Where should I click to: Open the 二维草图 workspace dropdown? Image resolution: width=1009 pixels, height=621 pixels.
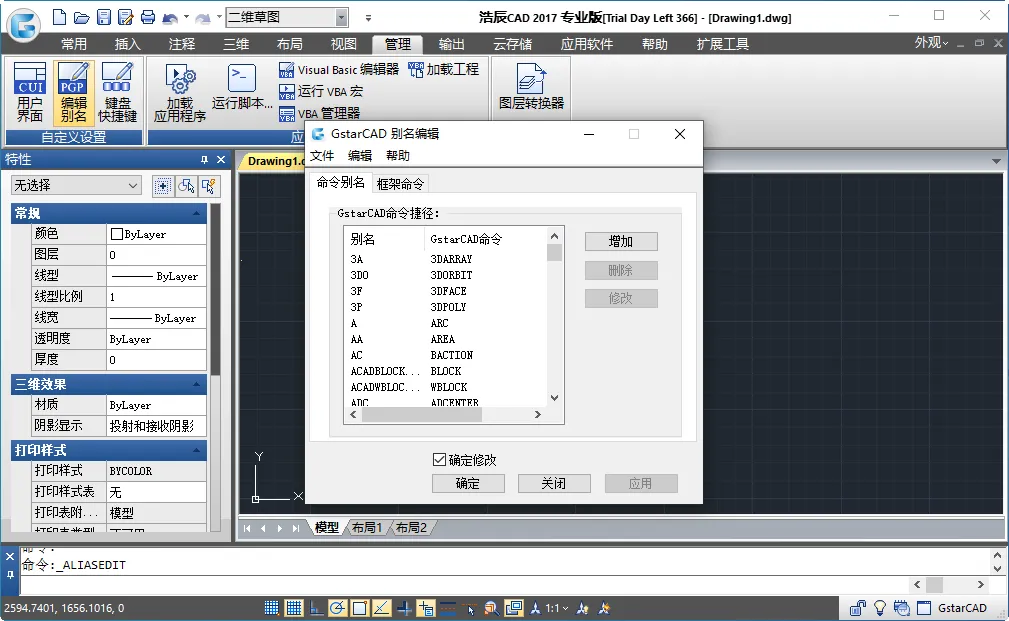341,17
